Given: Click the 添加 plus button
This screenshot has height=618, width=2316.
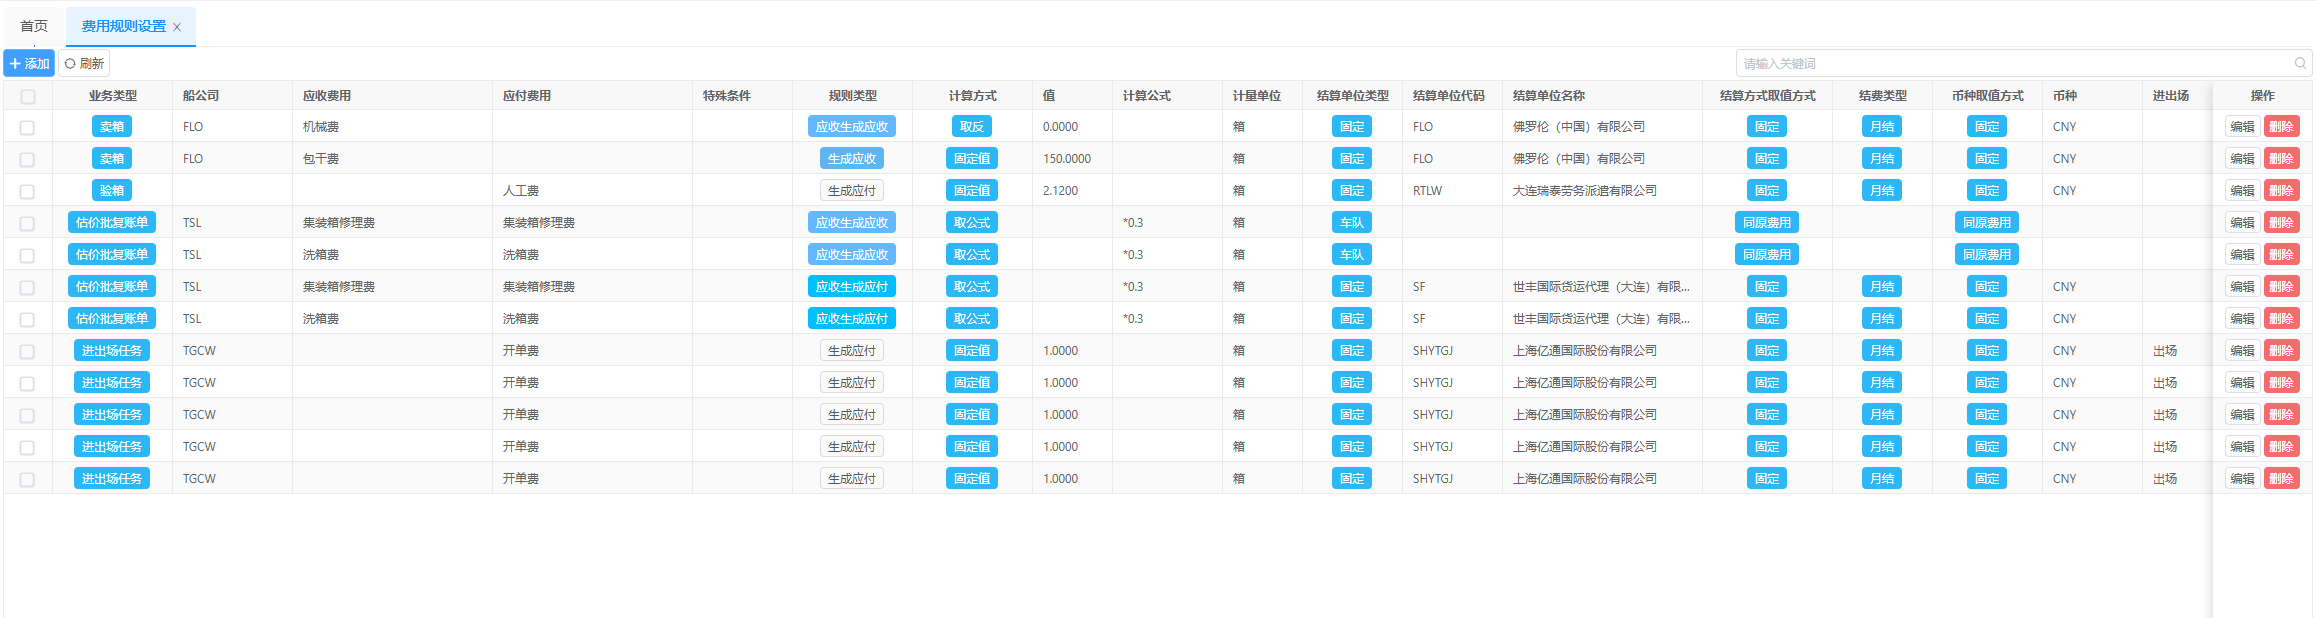Looking at the screenshot, I should pyautogui.click(x=29, y=63).
